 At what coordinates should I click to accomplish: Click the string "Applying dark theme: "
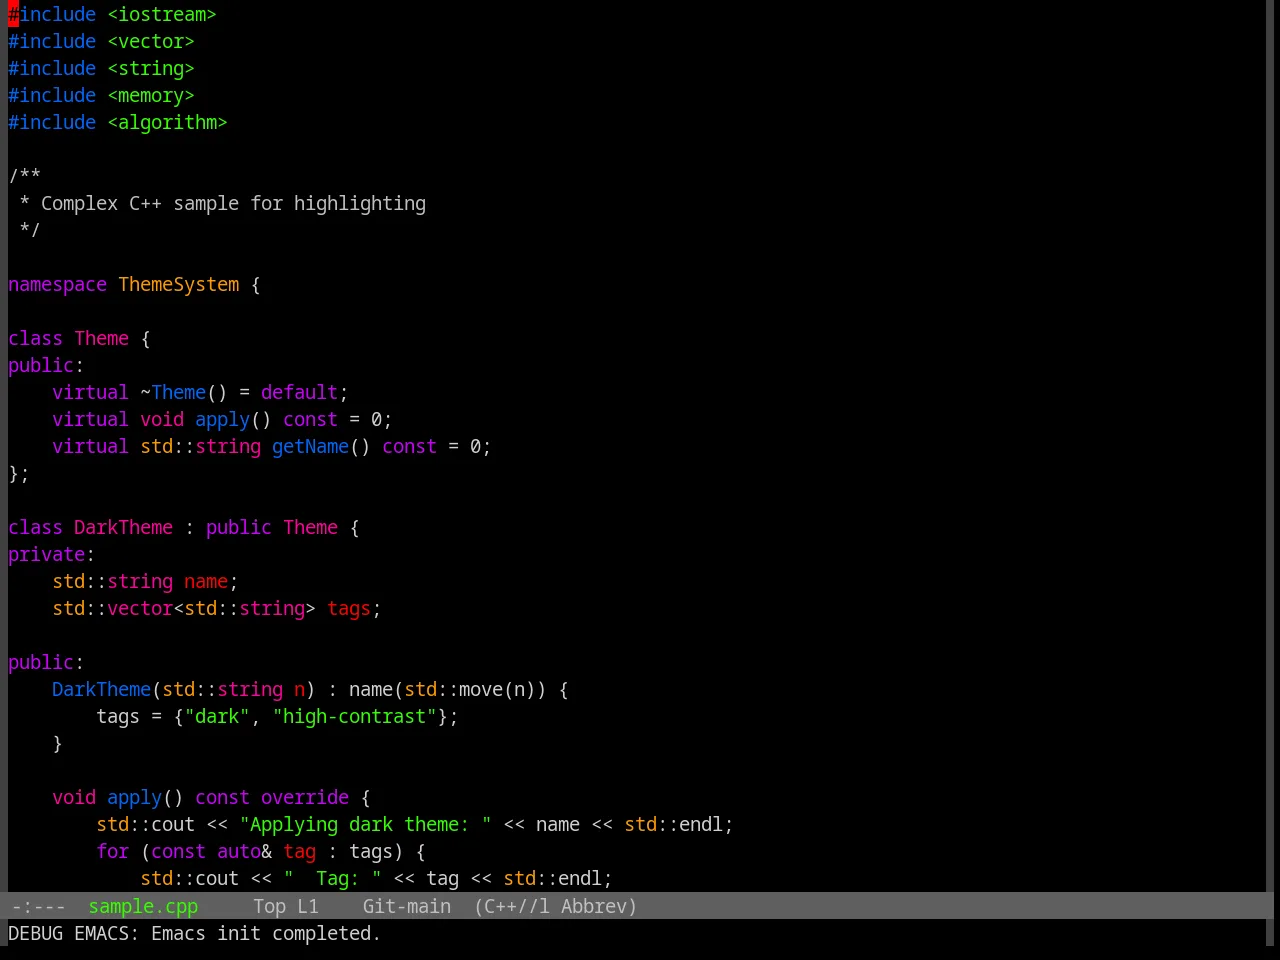(x=365, y=824)
